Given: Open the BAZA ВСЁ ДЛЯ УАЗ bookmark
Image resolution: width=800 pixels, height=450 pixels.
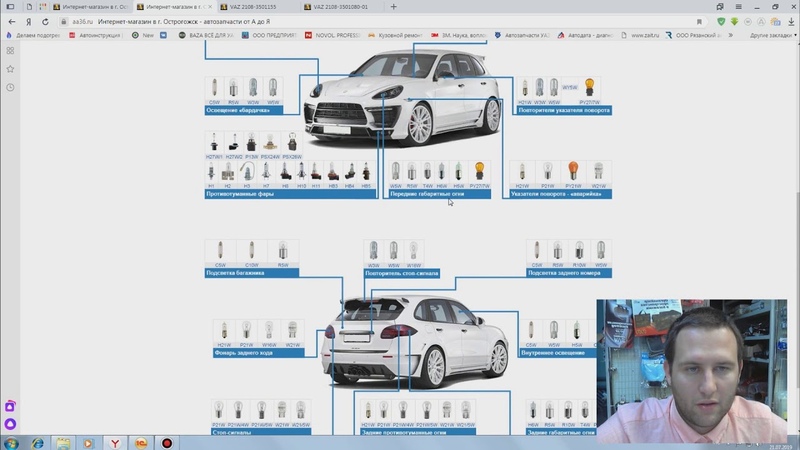Looking at the screenshot, I should pos(206,35).
